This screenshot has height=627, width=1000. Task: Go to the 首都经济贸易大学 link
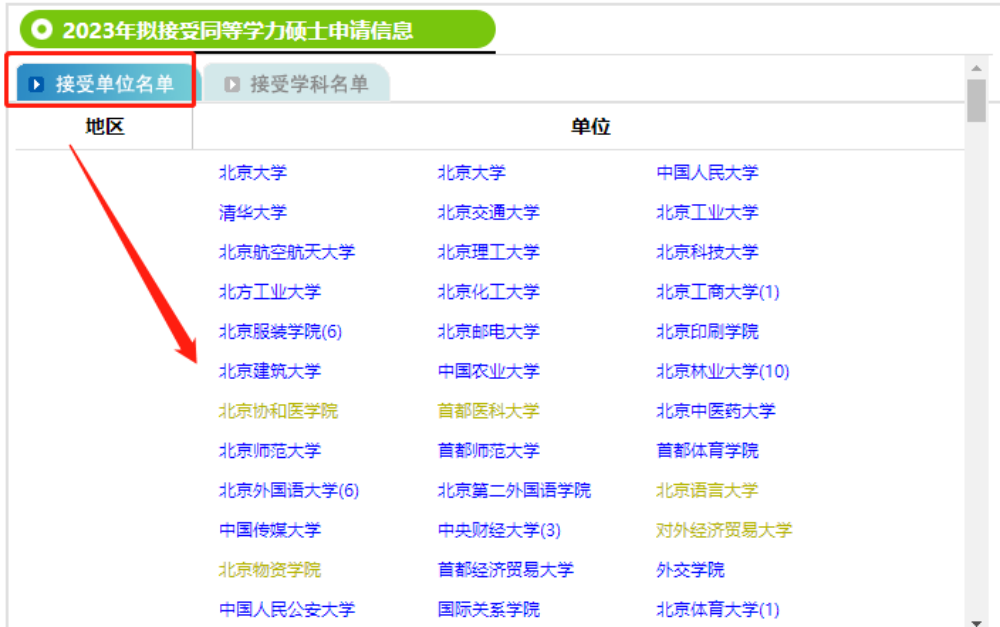[x=506, y=570]
